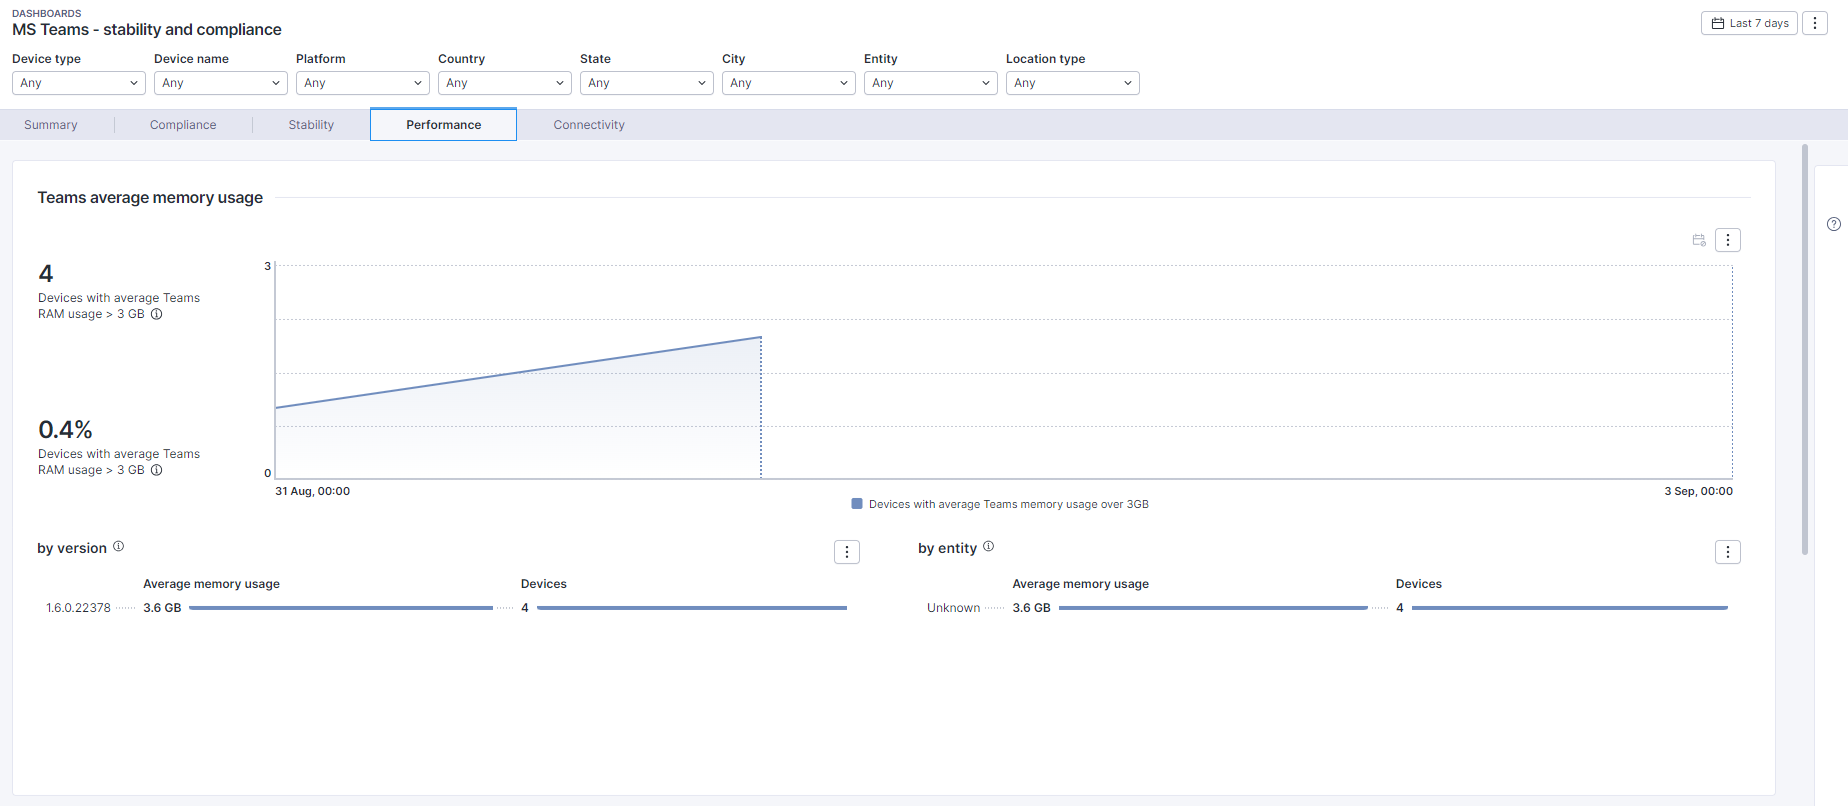The image size is (1848, 806).
Task: Click info icon beside by entity heading
Action: [988, 546]
